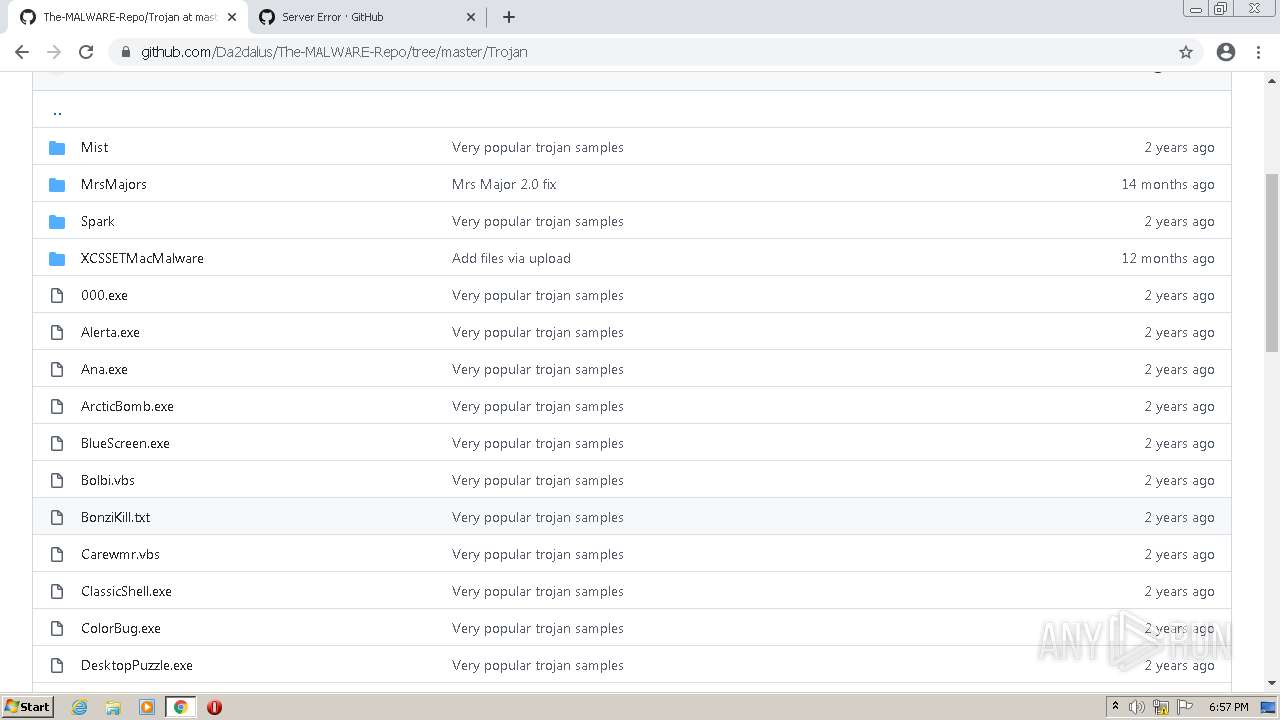The height and width of the screenshot is (720, 1280).
Task: Open the Spark folder link
Action: 98,221
